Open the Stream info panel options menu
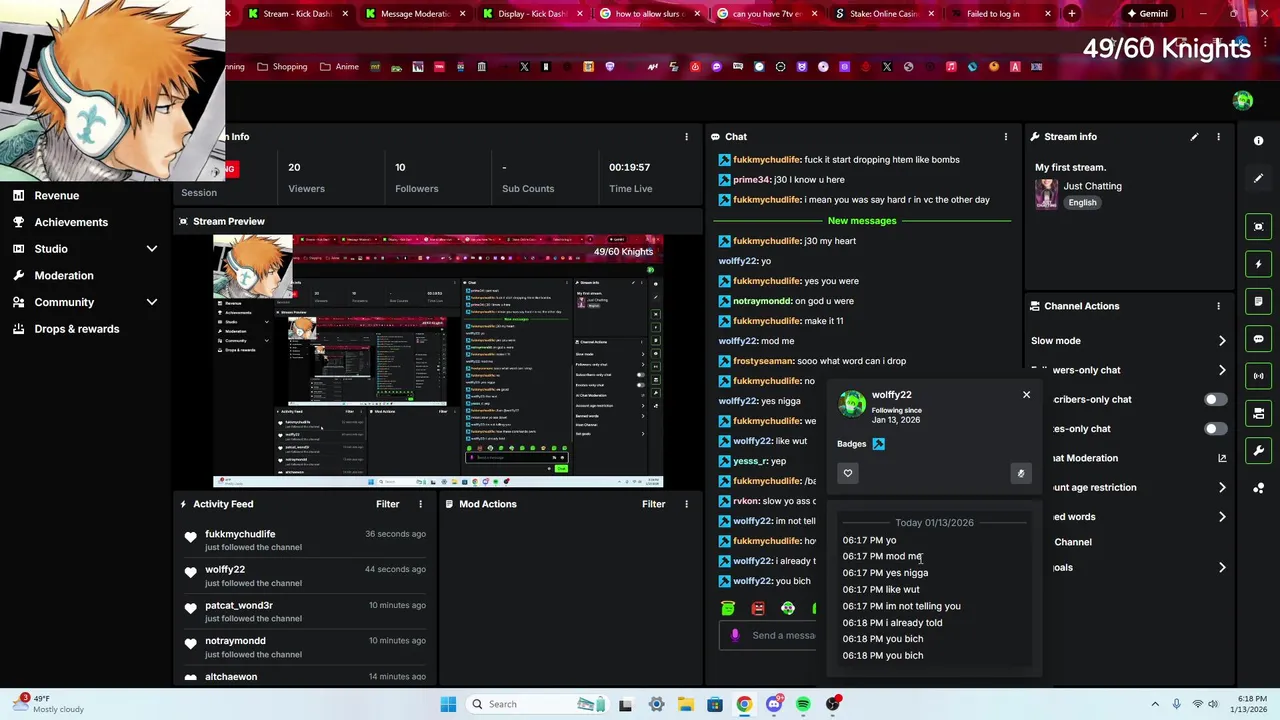This screenshot has height=720, width=1280. 1218,137
